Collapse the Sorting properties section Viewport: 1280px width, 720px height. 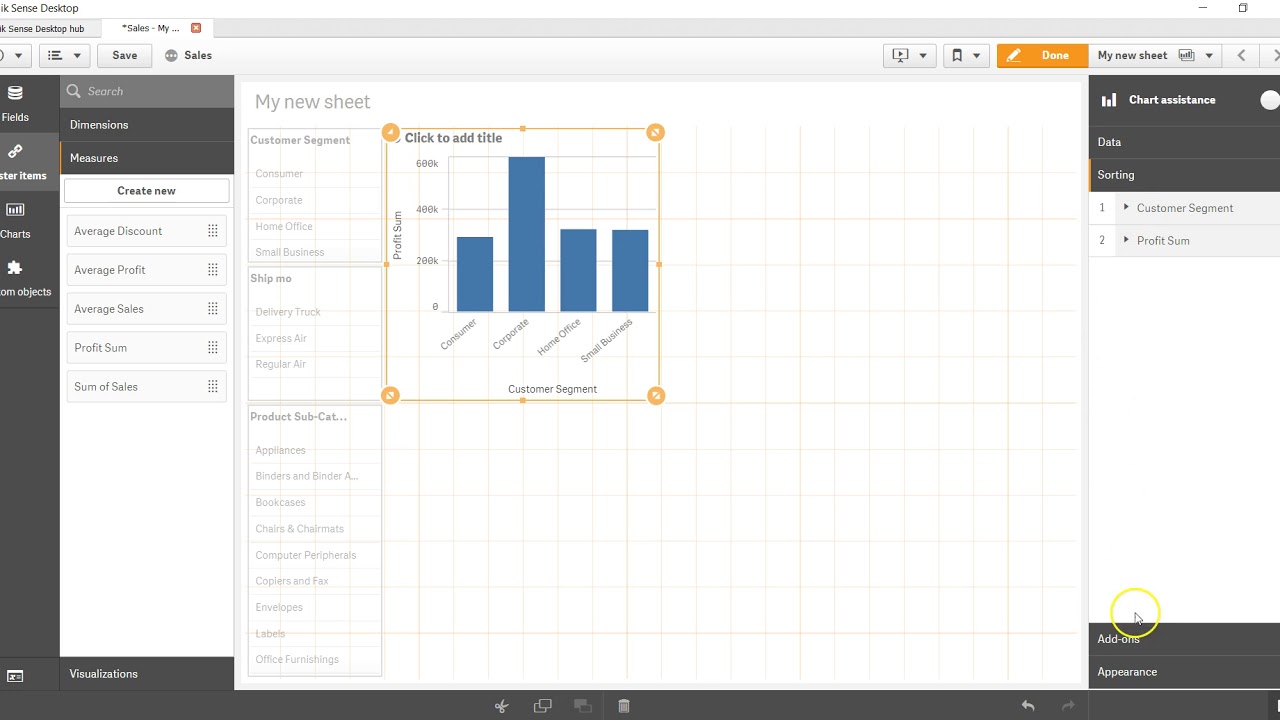click(1184, 175)
